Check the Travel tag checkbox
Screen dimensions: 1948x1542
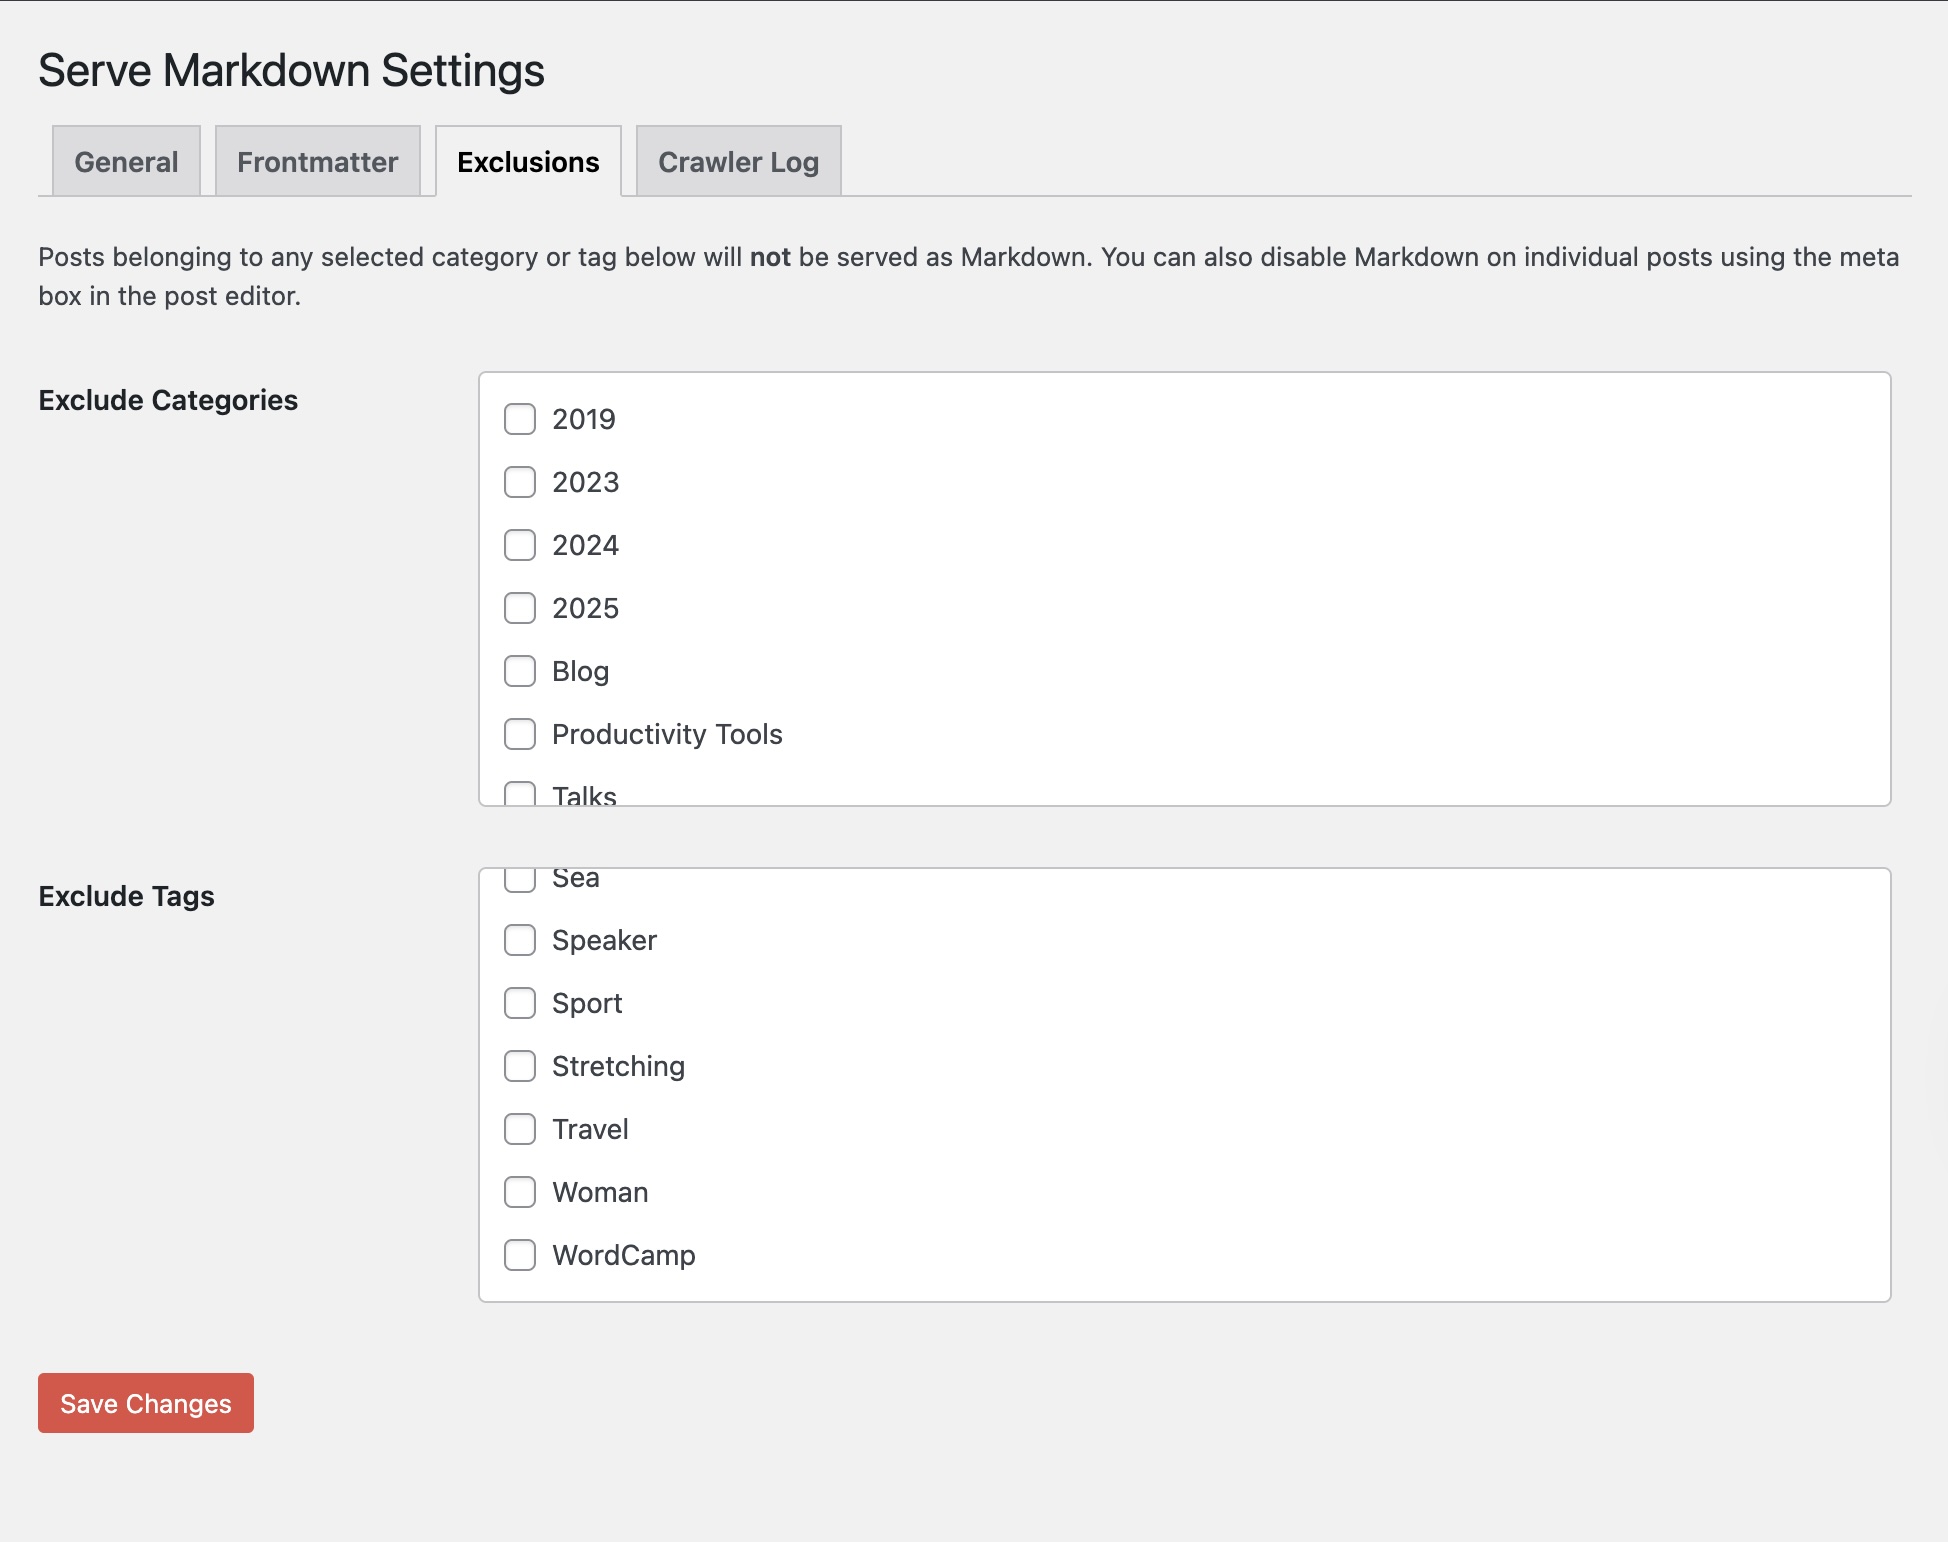(520, 1129)
